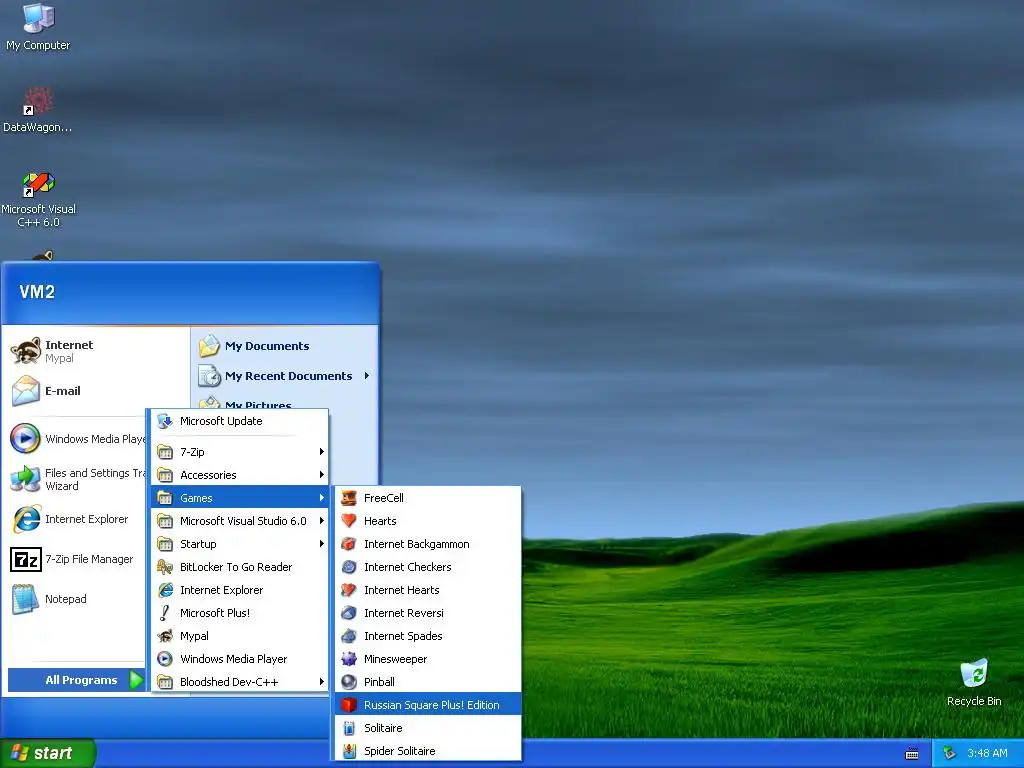Click the Hearts game icon
This screenshot has width=1024, height=768.
coord(349,520)
